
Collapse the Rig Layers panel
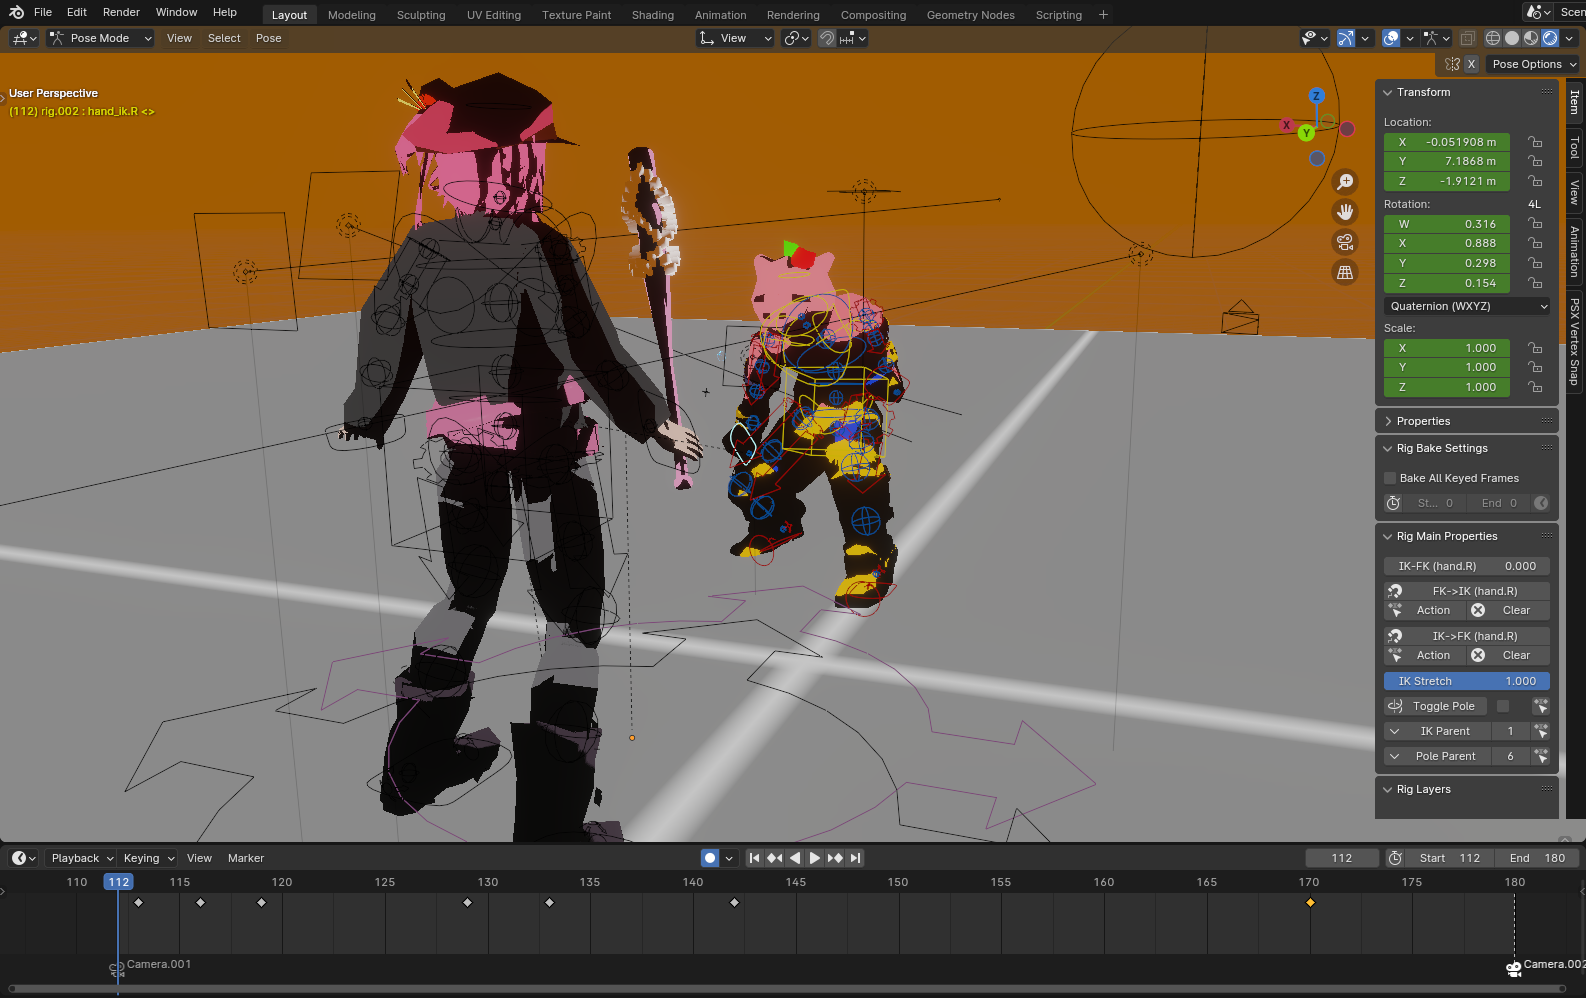(1388, 789)
